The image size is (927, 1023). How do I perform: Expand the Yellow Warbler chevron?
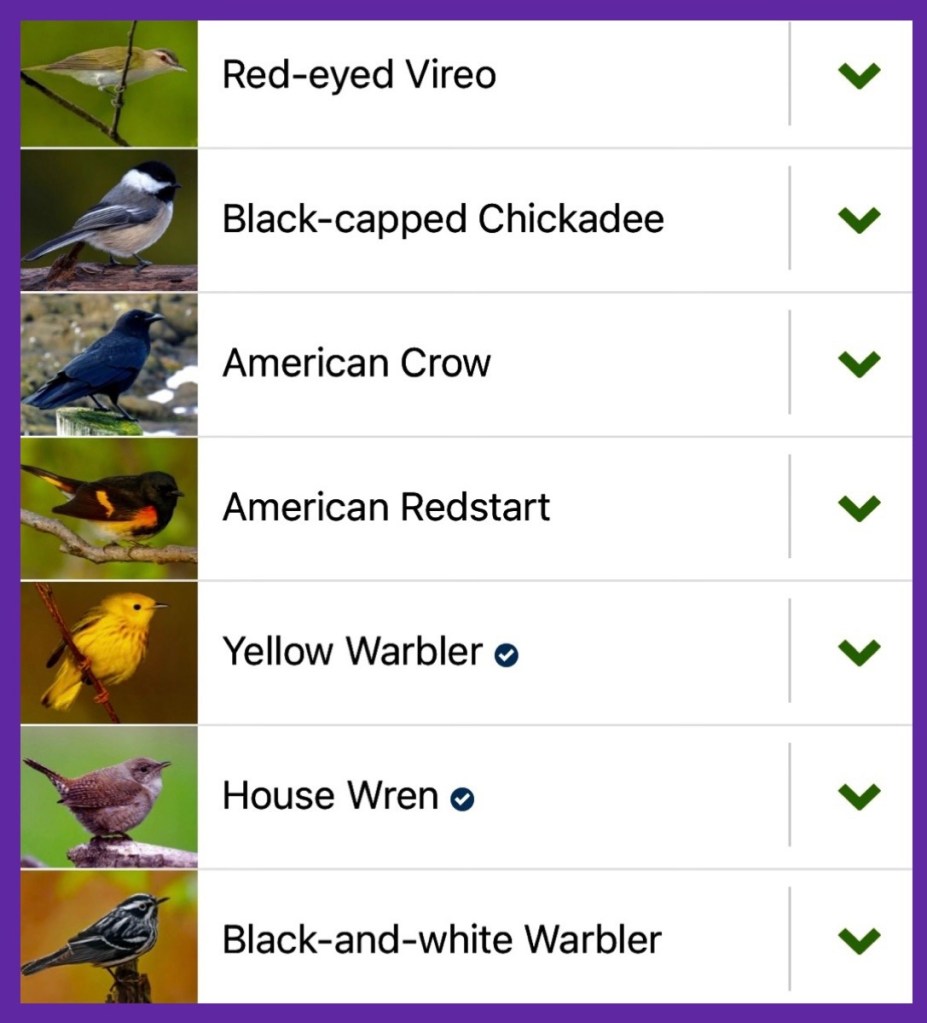(x=859, y=652)
